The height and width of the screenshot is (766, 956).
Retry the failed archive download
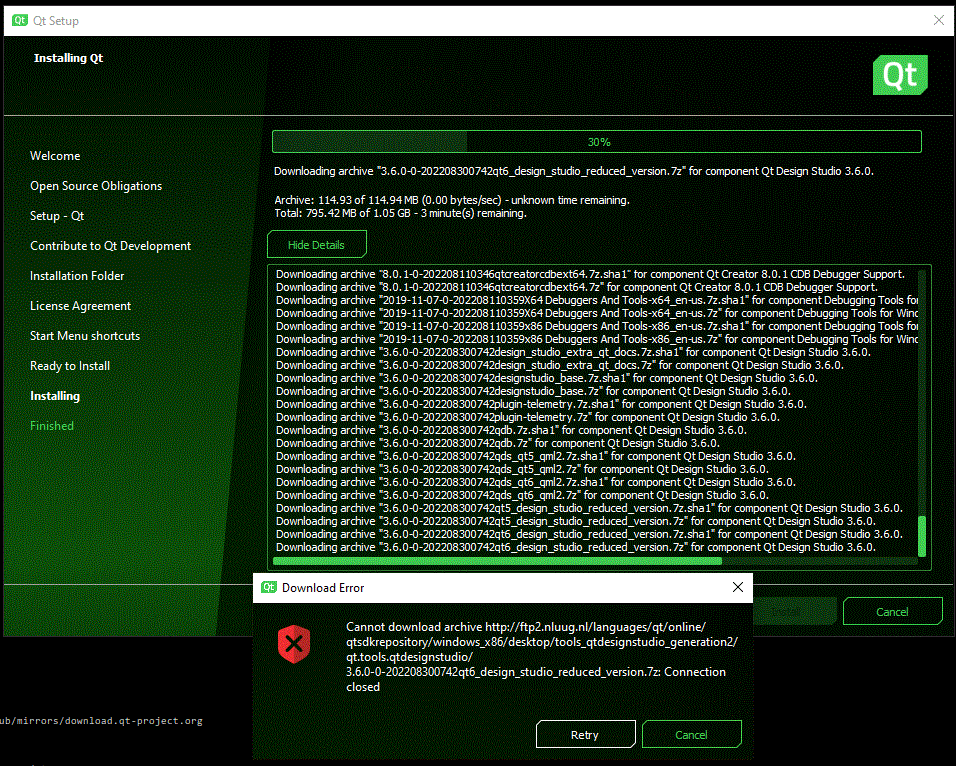[585, 734]
